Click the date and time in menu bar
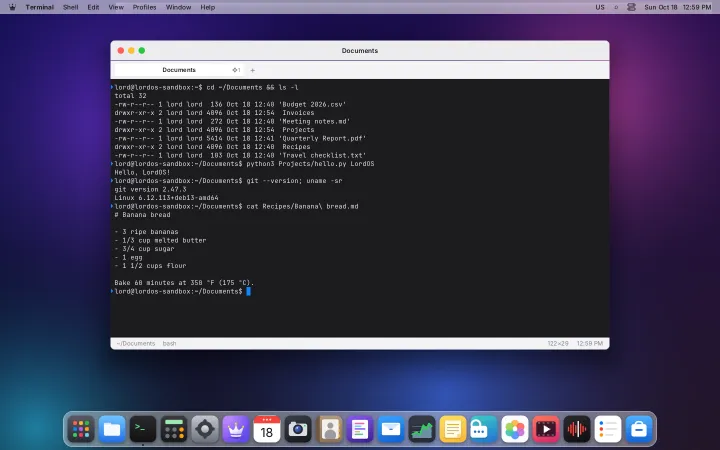The height and width of the screenshot is (450, 720). pyautogui.click(x=678, y=7)
